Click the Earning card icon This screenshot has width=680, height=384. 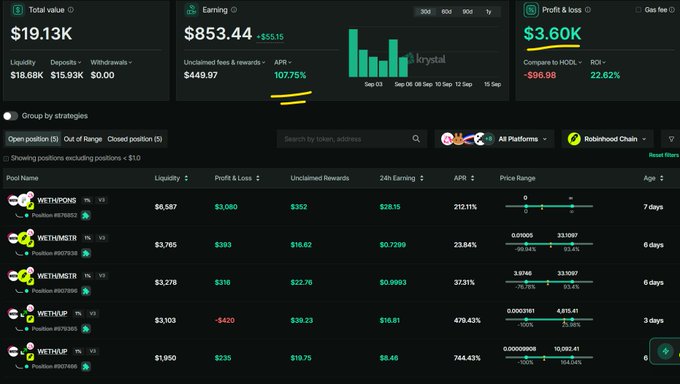pos(191,10)
